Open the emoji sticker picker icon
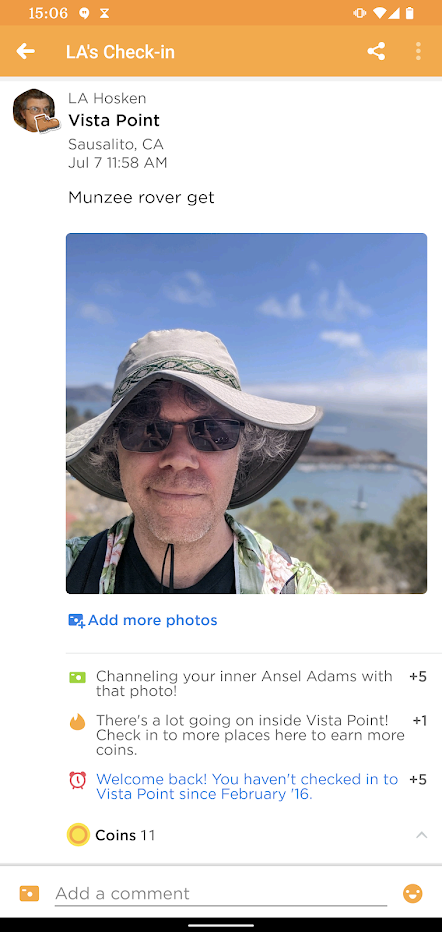442x932 pixels. [x=413, y=893]
